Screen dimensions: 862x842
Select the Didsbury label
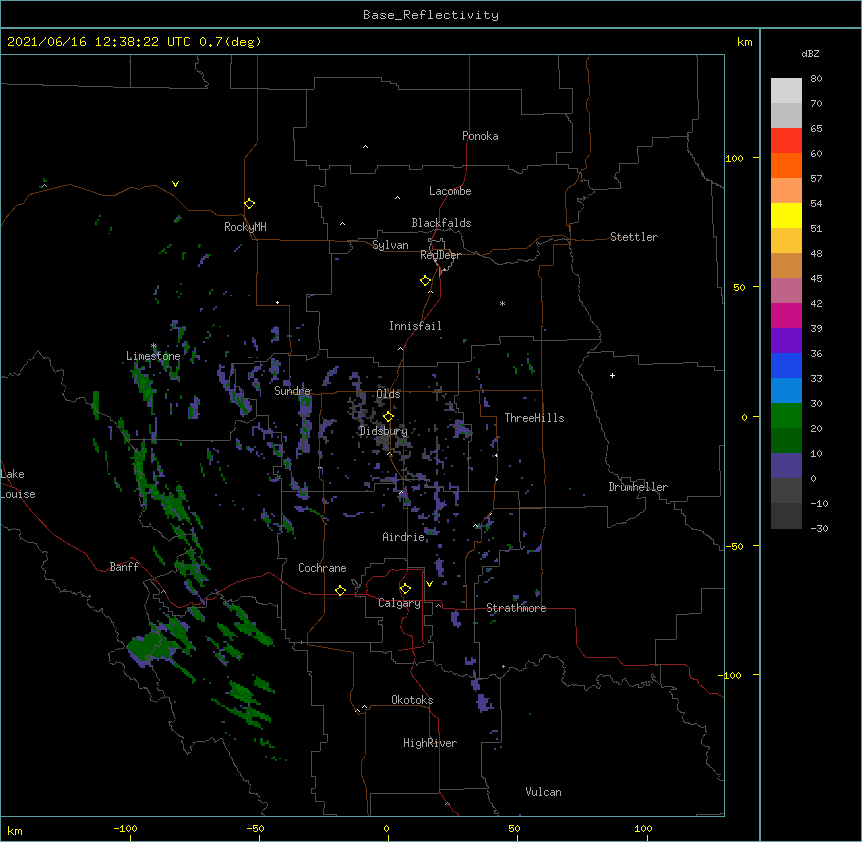tap(383, 431)
